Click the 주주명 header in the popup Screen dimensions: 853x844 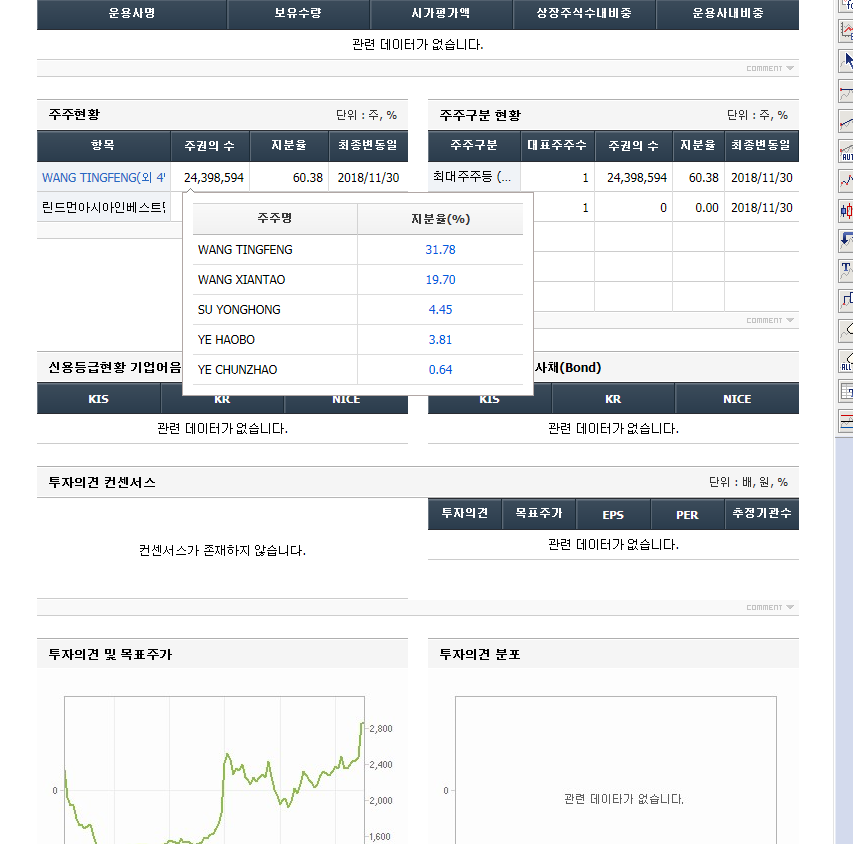tap(275, 219)
